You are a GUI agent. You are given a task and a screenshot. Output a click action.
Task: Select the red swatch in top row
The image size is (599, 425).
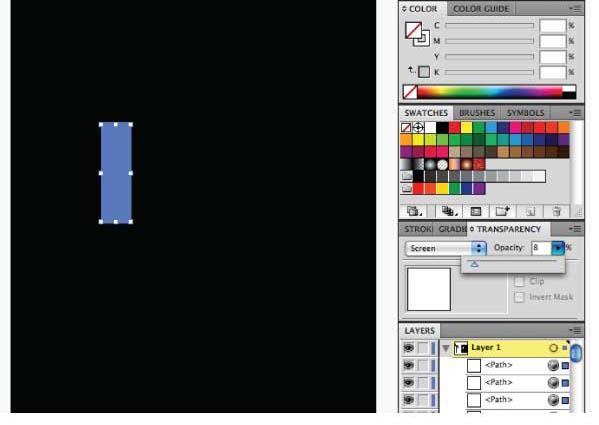tap(454, 127)
